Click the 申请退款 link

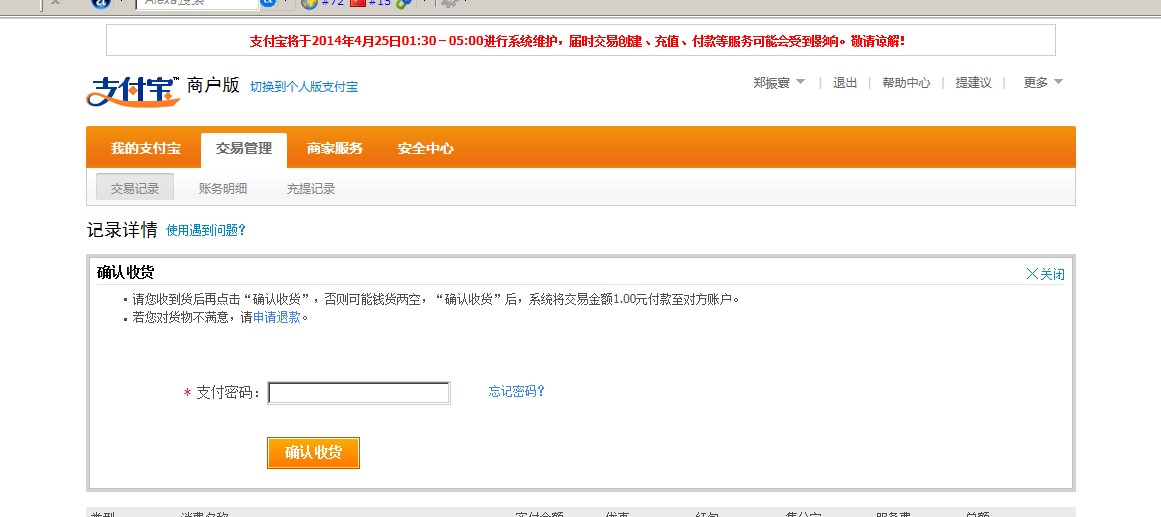(277, 318)
